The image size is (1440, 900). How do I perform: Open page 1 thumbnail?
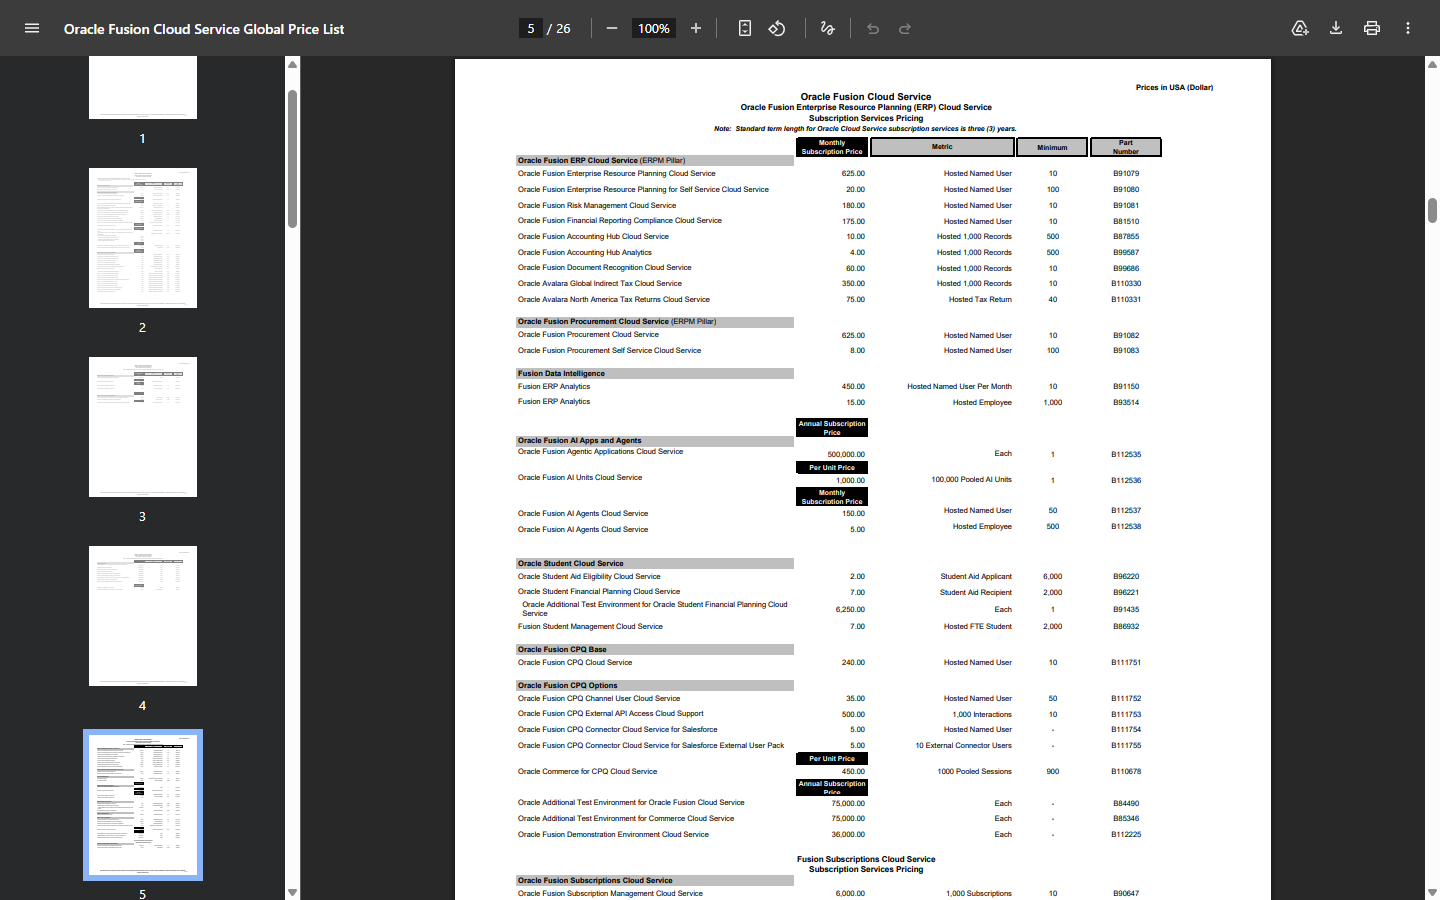coord(143,87)
